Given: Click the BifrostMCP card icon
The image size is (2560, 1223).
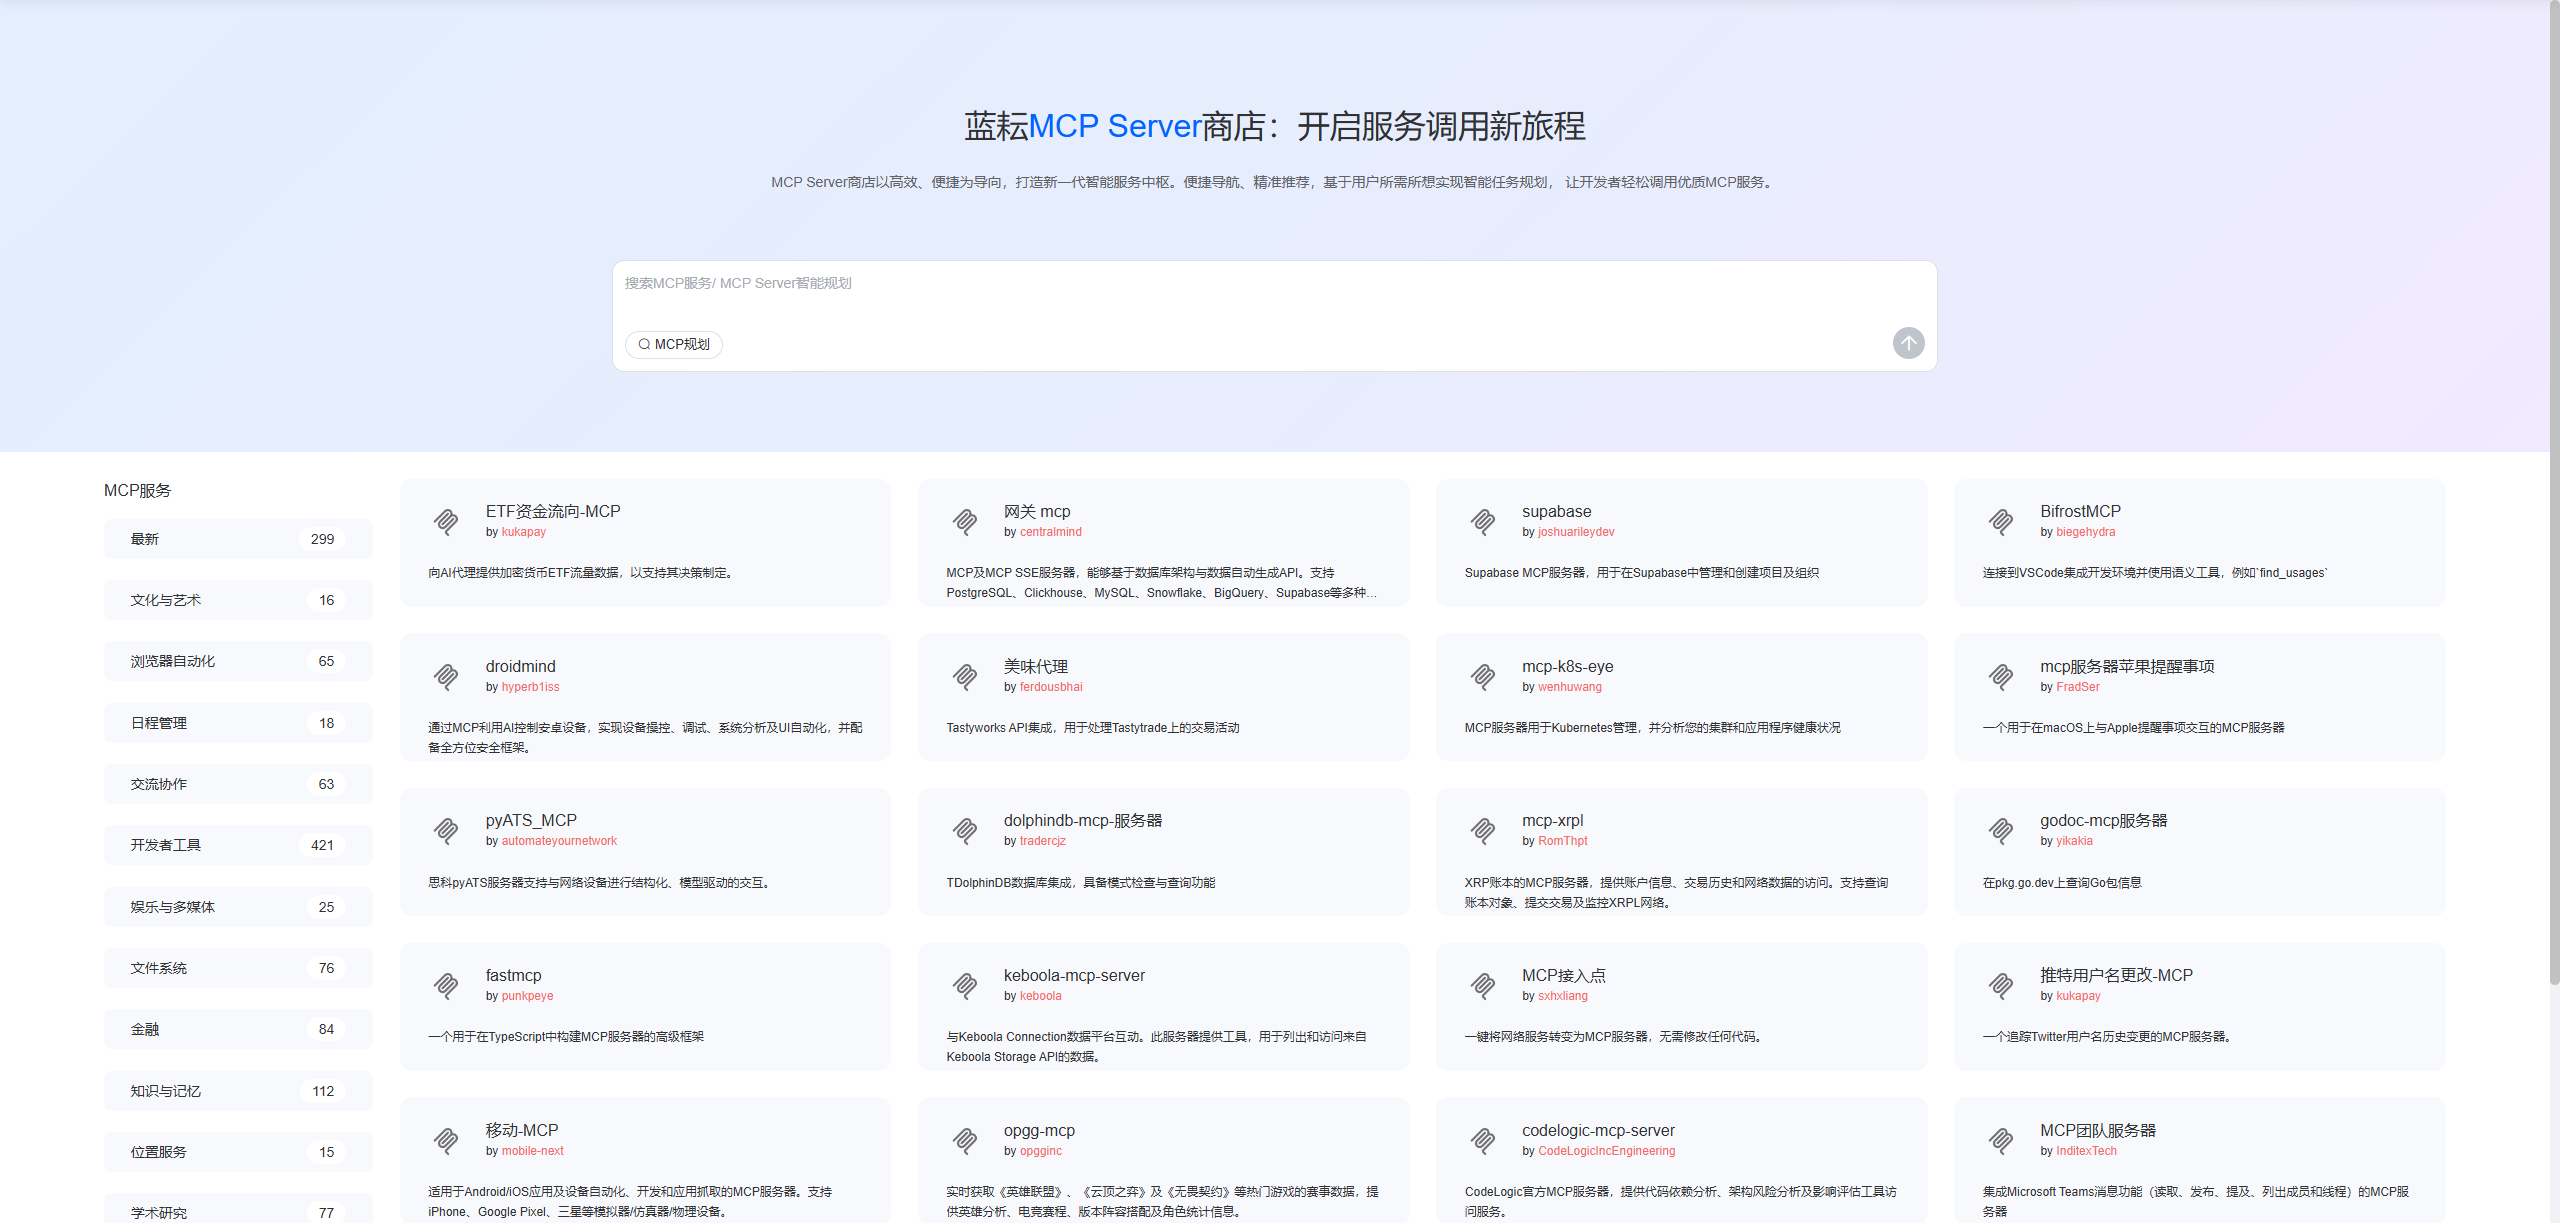Looking at the screenshot, I should click(2000, 521).
